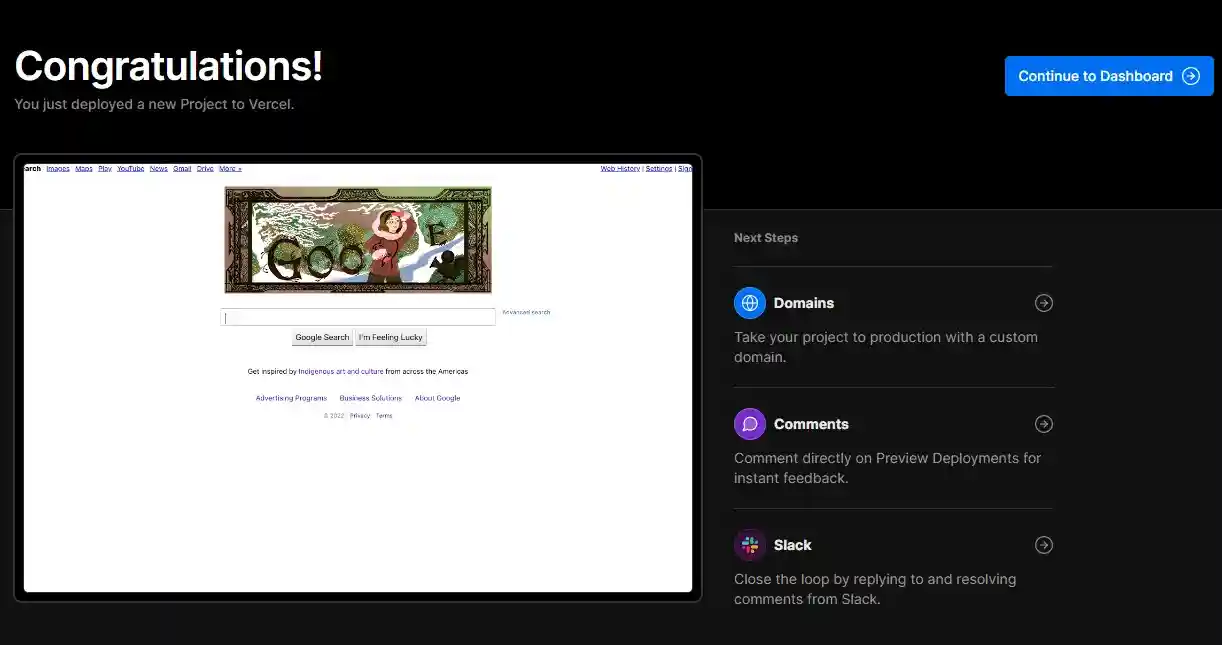The height and width of the screenshot is (645, 1222).
Task: Select YouTube in the preview navbar
Action: point(131,169)
